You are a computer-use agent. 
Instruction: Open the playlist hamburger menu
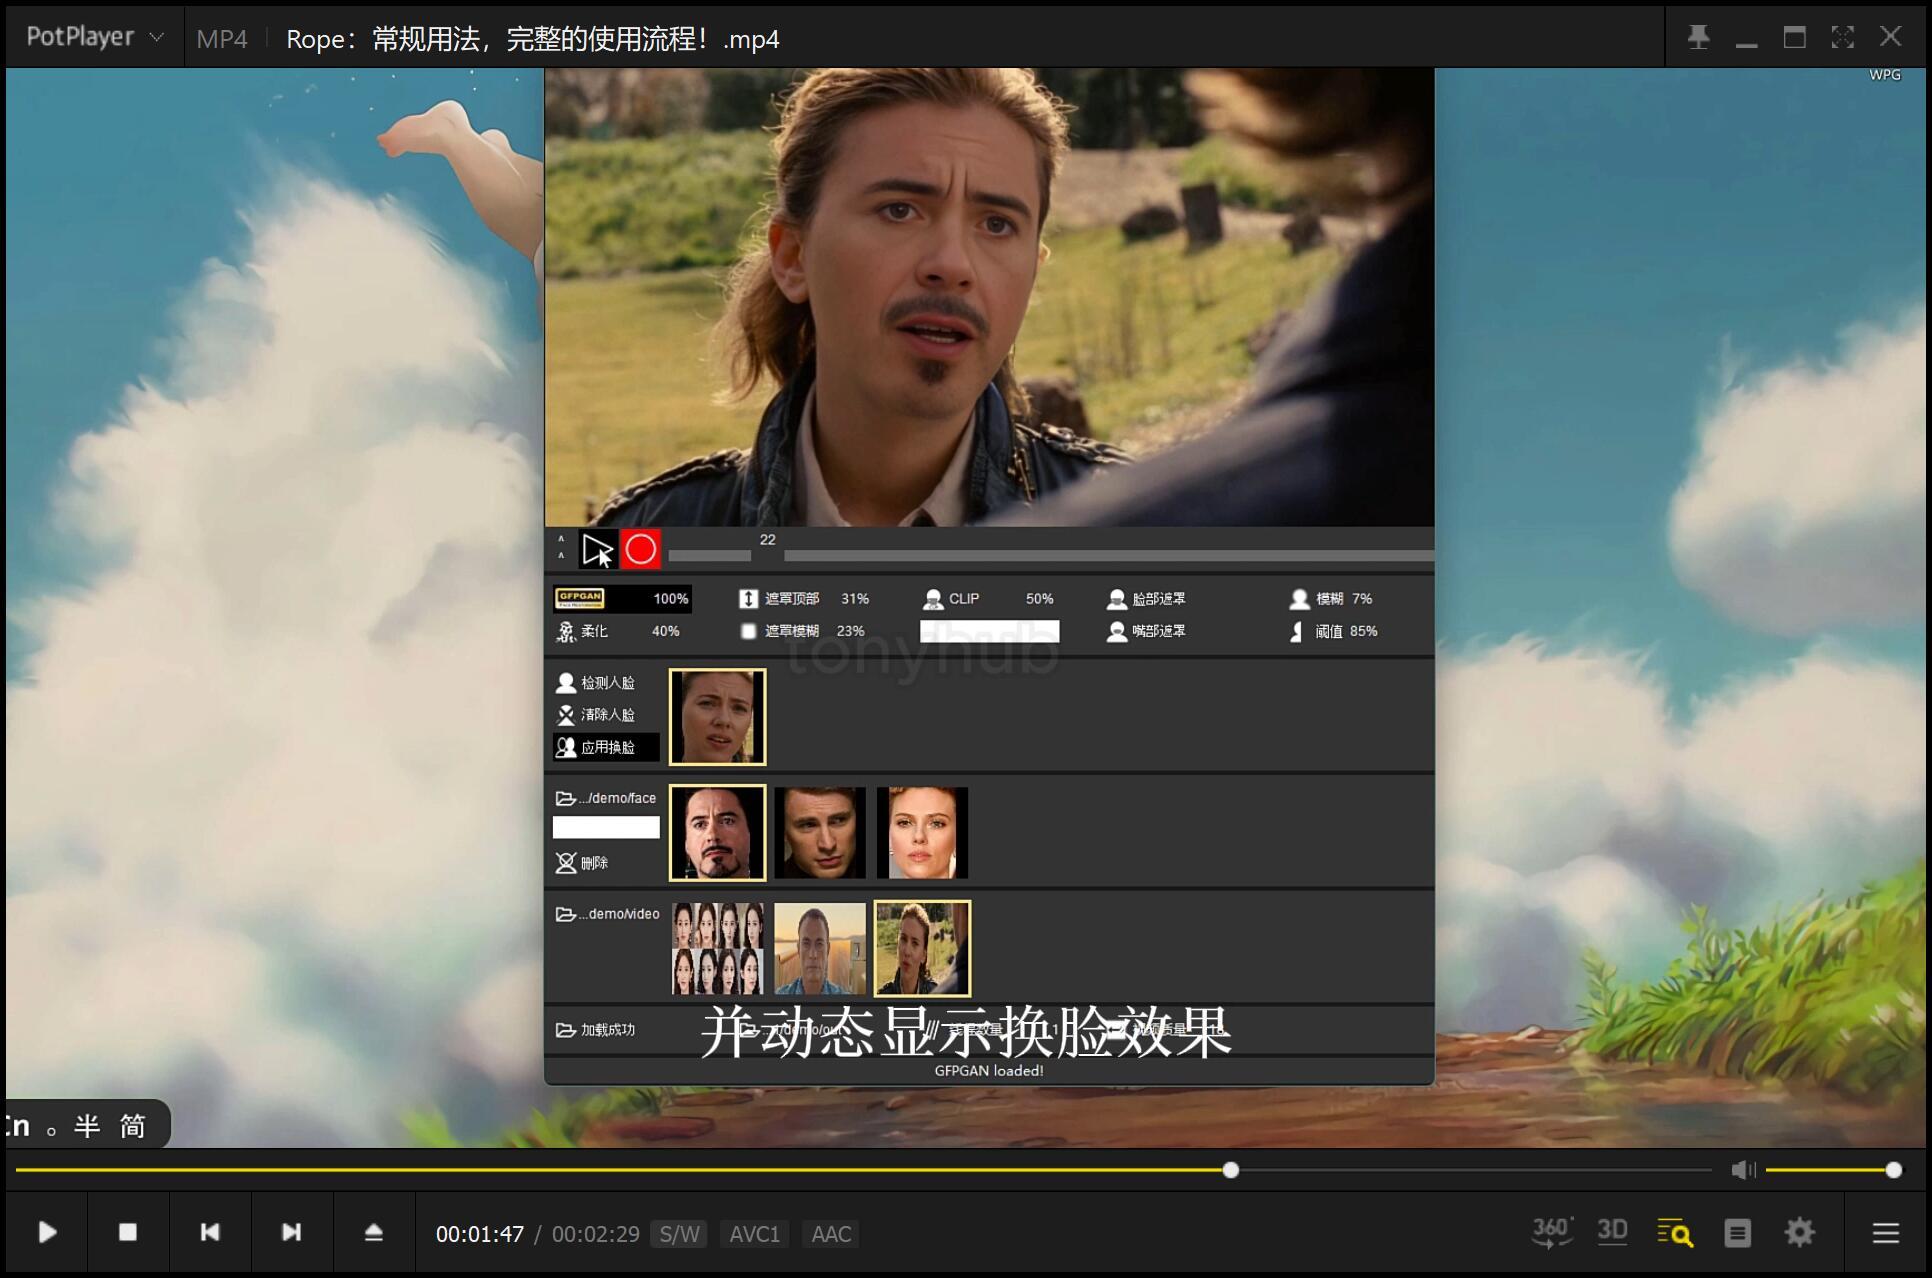tap(1886, 1233)
